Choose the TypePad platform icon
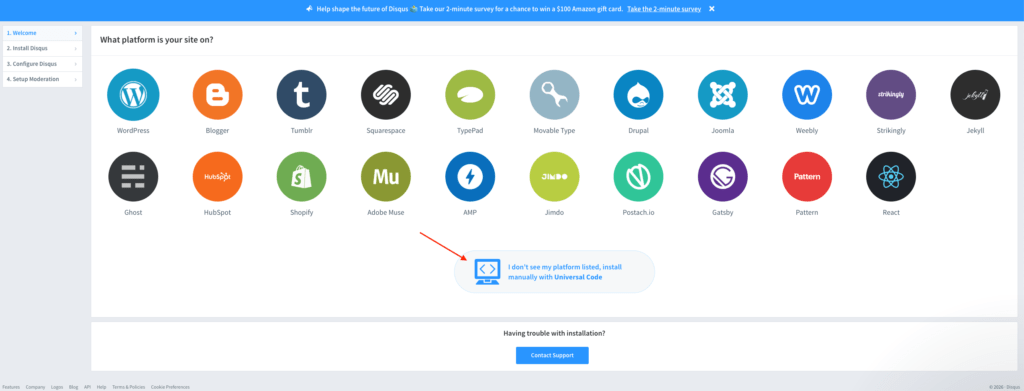 coord(470,95)
